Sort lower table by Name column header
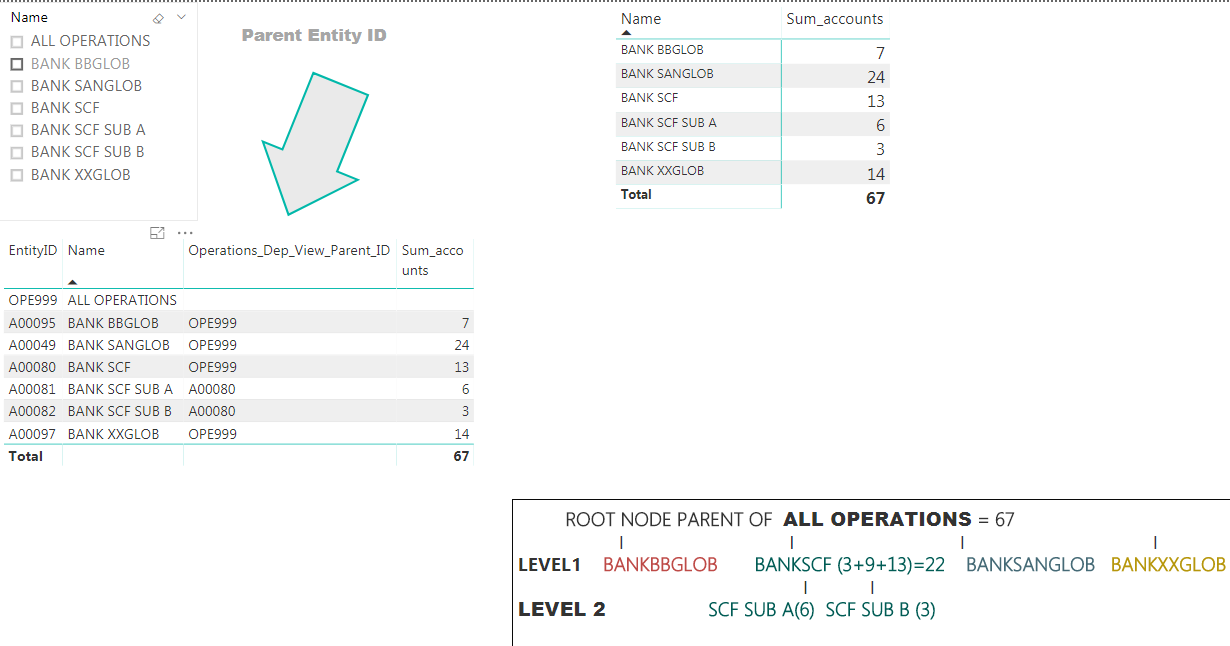1230x646 pixels. [x=86, y=251]
